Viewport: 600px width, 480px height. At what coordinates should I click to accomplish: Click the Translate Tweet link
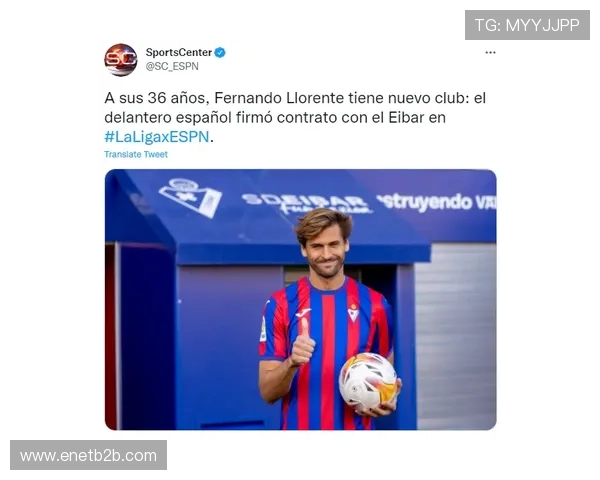pos(136,154)
